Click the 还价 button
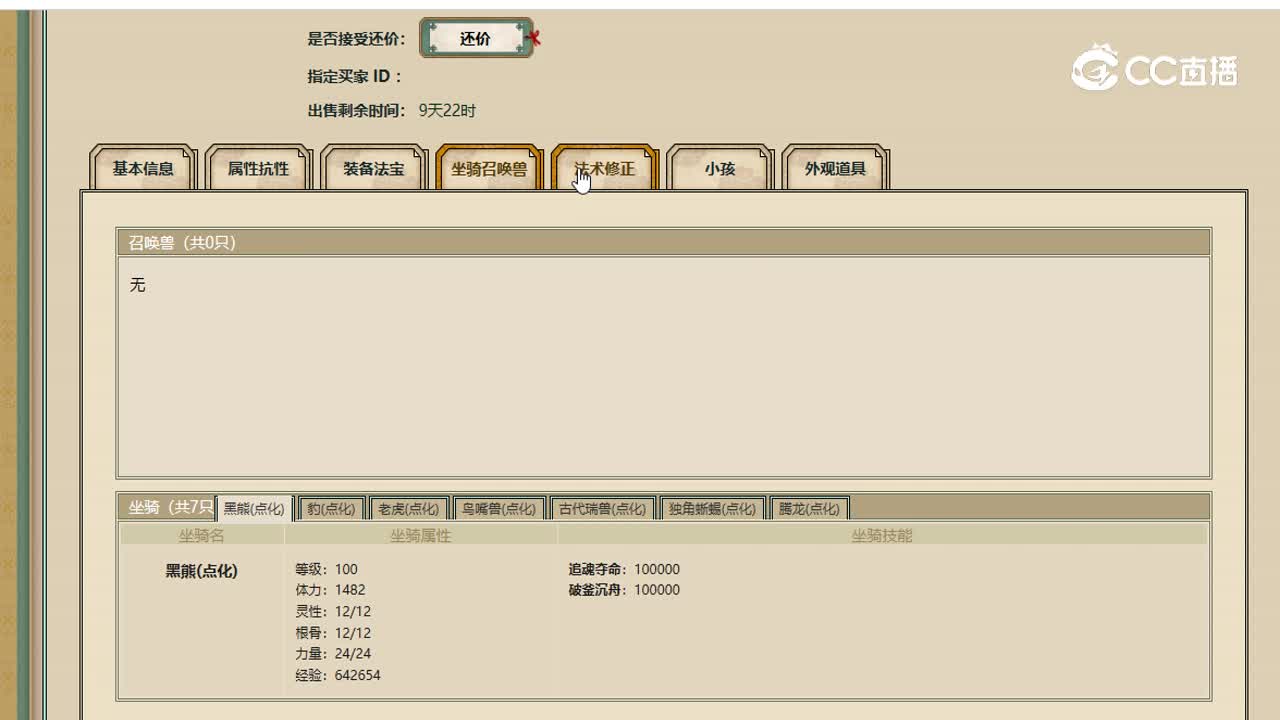This screenshot has height=720, width=1280. tap(475, 38)
